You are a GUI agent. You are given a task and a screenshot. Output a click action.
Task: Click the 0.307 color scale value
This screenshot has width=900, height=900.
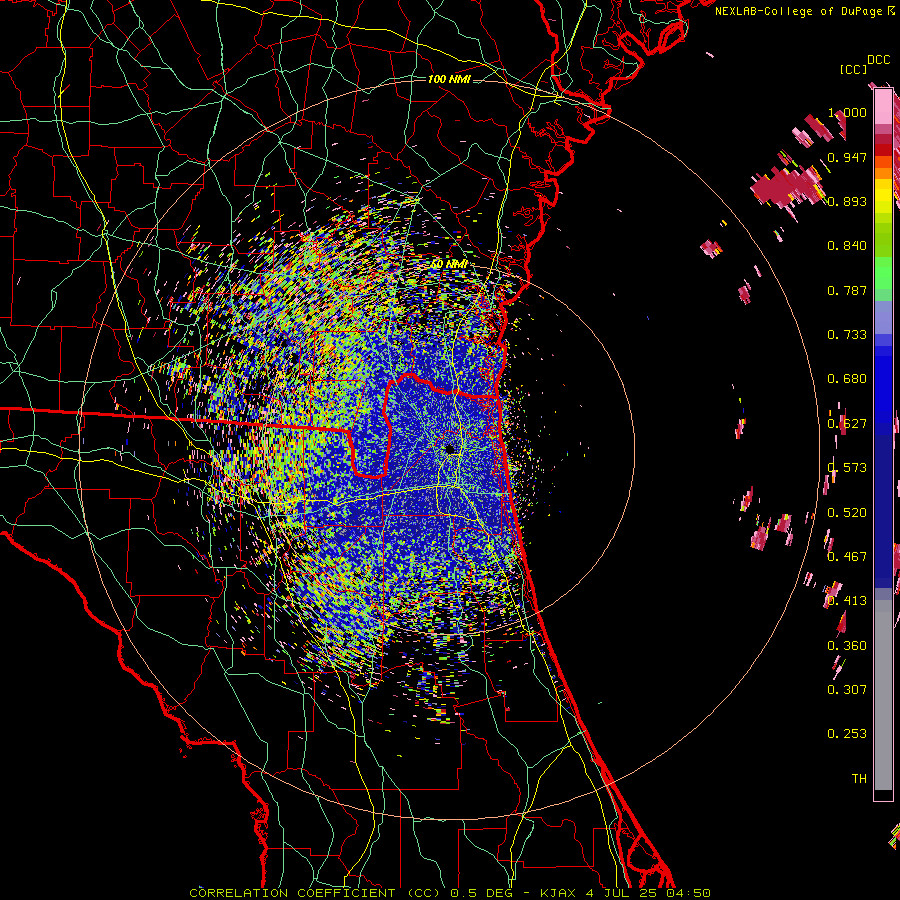point(847,690)
